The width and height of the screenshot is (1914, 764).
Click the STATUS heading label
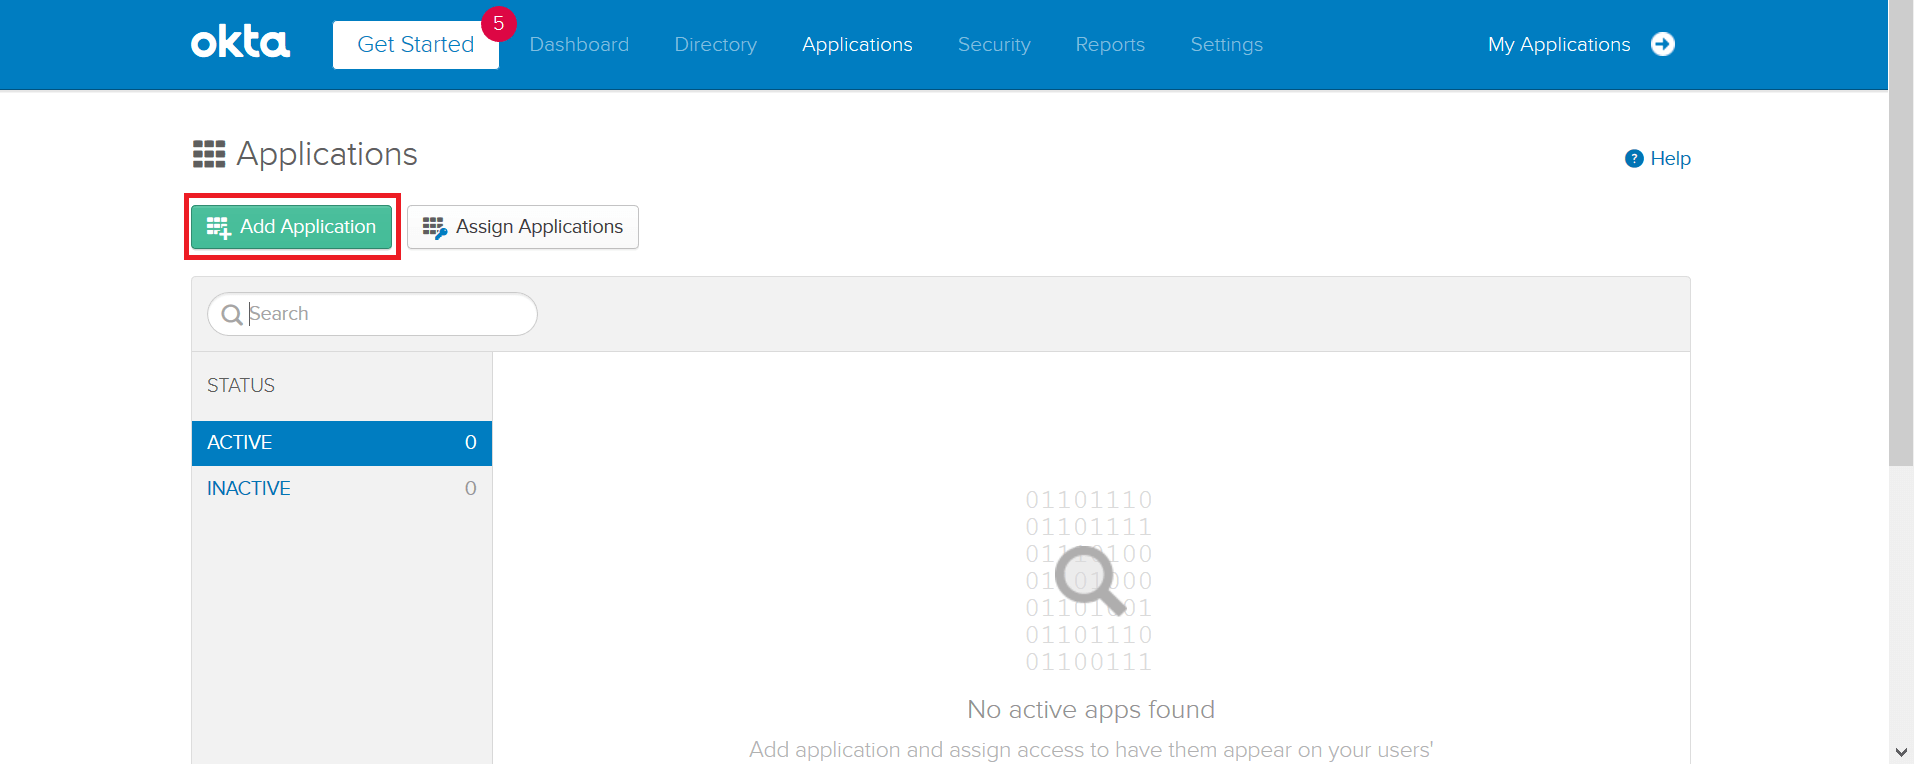[x=241, y=386]
